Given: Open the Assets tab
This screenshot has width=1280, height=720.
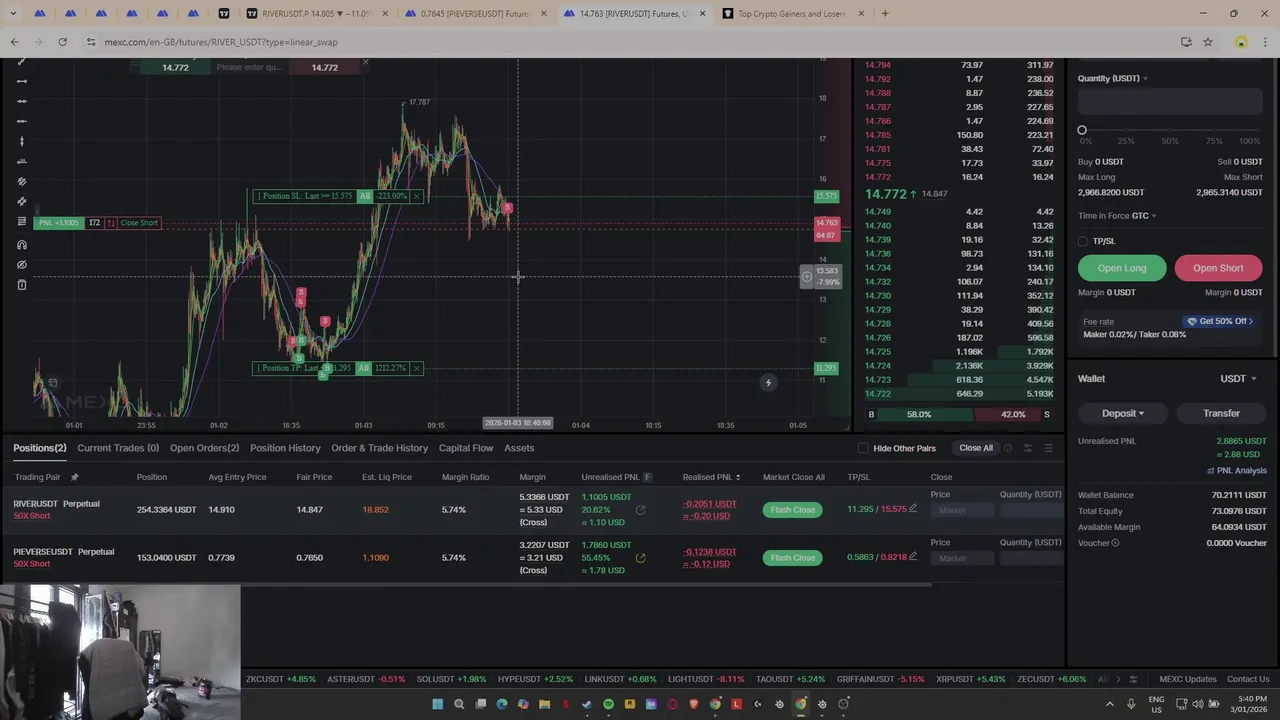Looking at the screenshot, I should (x=519, y=448).
